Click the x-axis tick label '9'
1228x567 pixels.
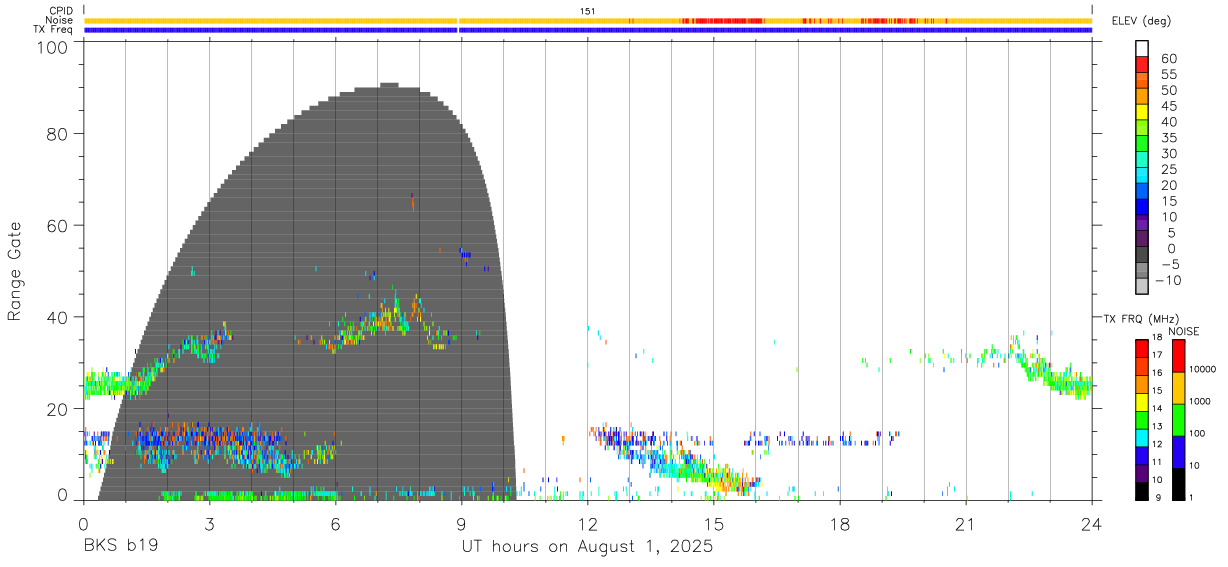click(x=461, y=523)
